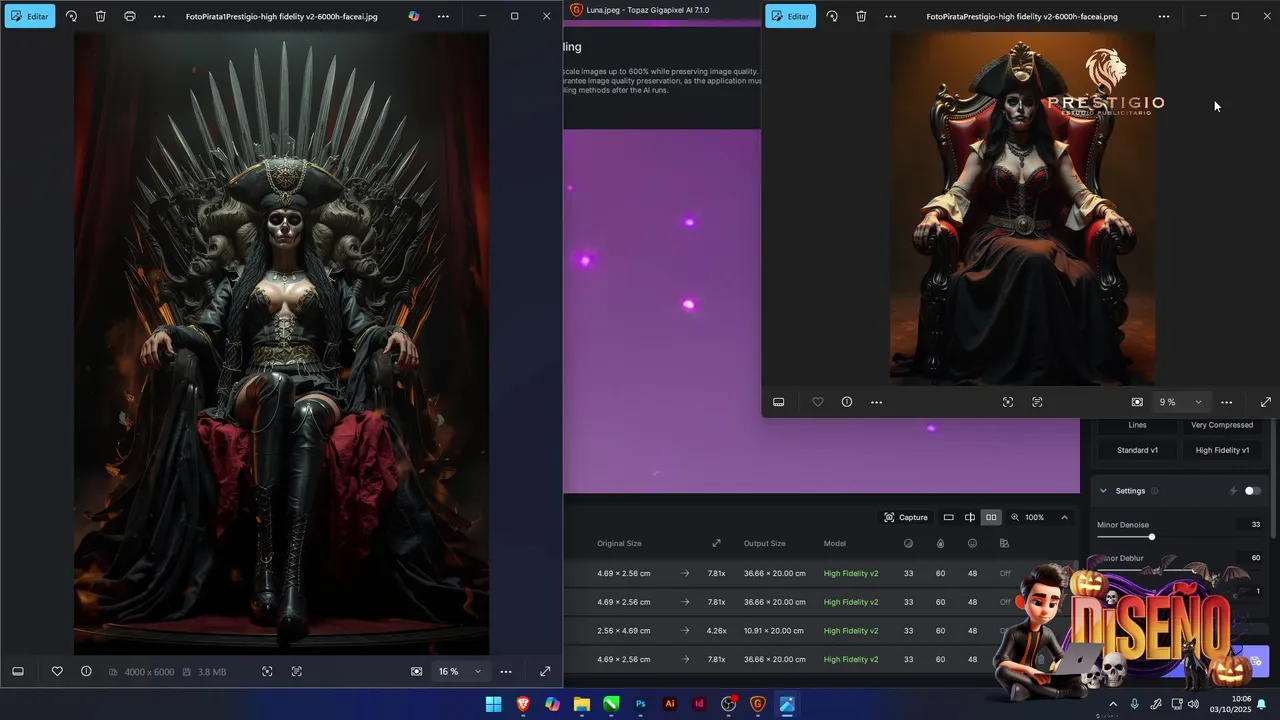Click fit-to-window icon in left Photos window
This screenshot has height=720, width=1280.
tap(417, 672)
